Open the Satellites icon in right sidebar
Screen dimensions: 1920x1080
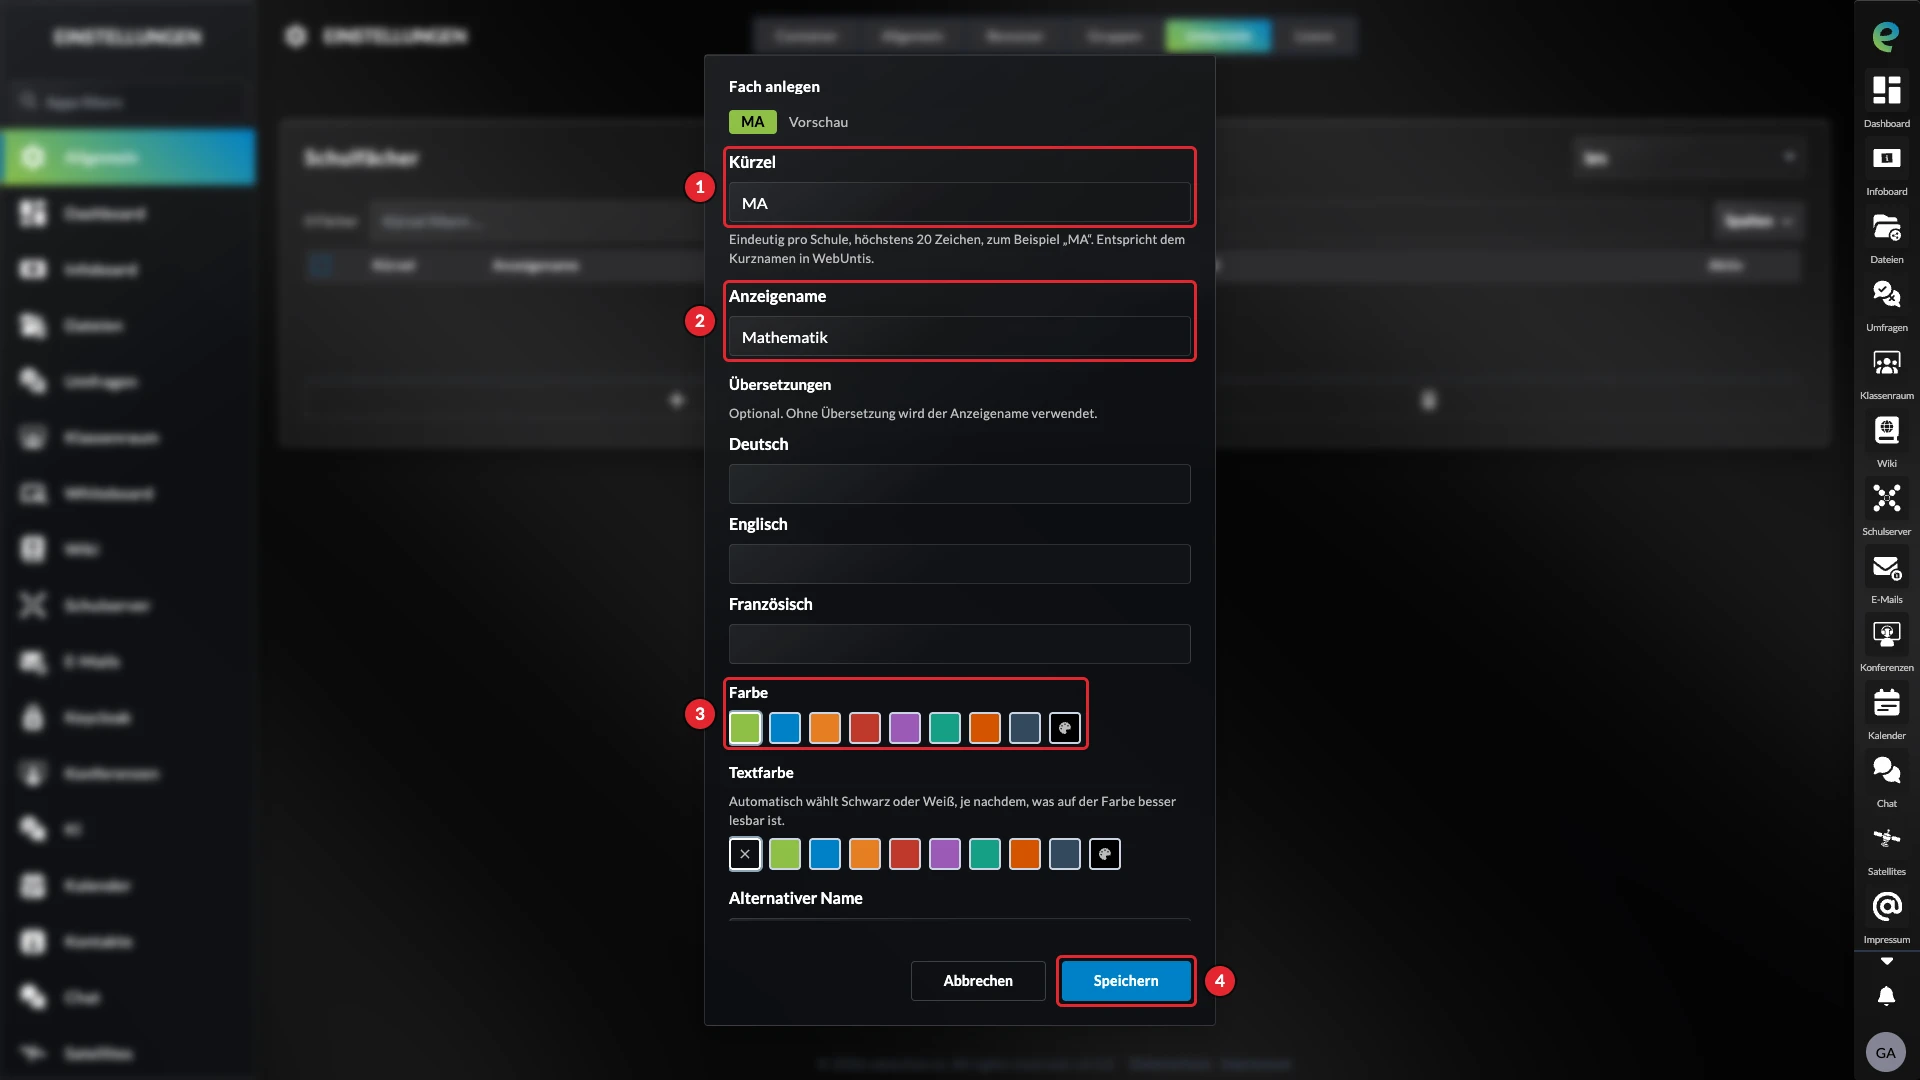point(1886,839)
